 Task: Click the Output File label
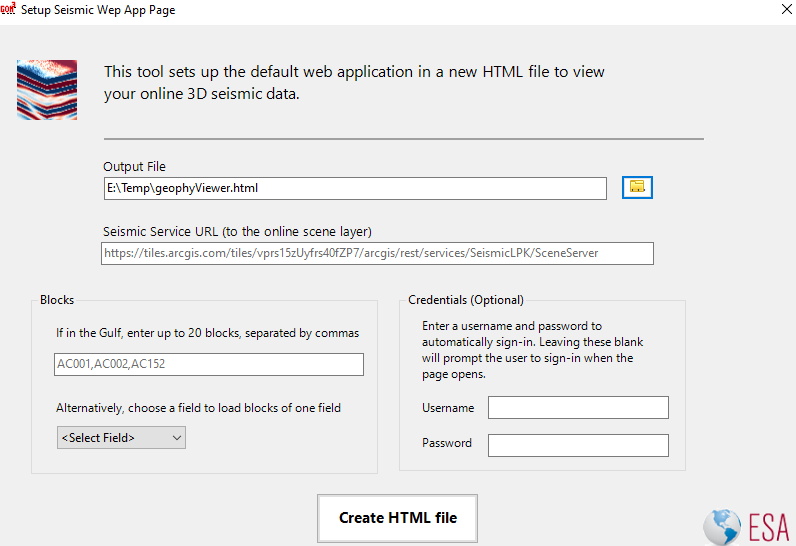[134, 166]
